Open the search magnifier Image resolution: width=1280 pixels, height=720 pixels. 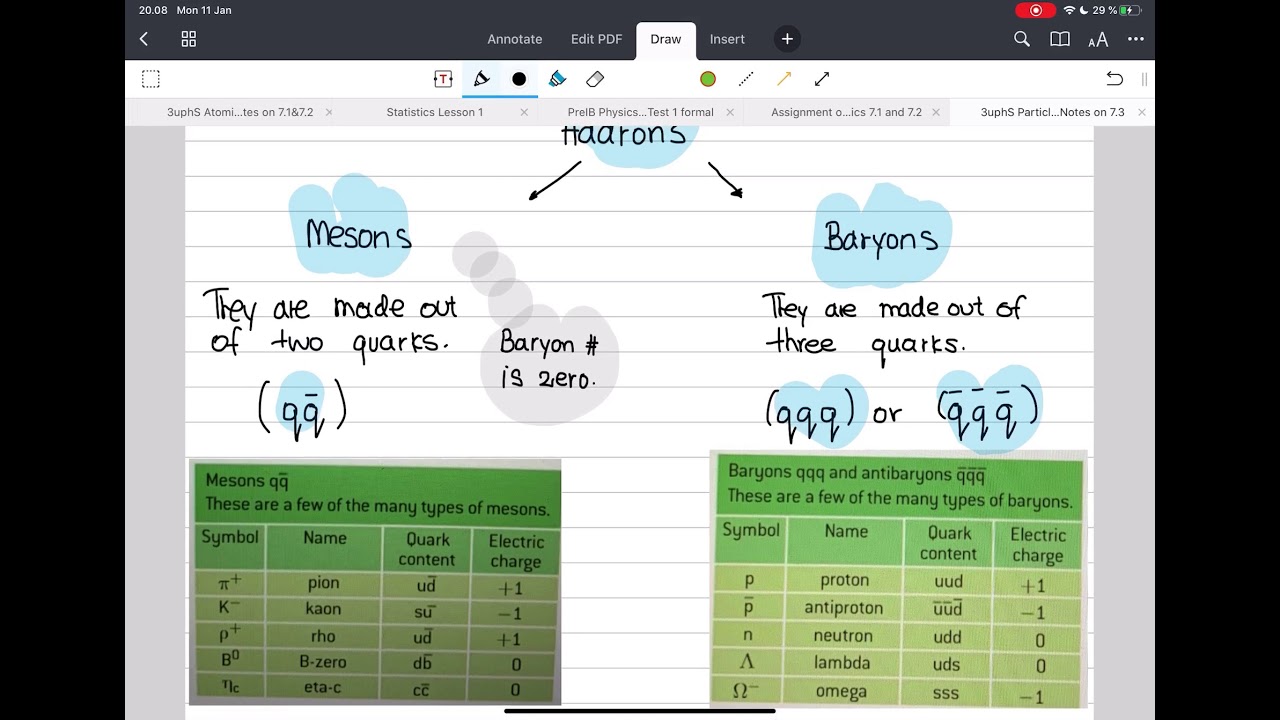tap(1022, 39)
